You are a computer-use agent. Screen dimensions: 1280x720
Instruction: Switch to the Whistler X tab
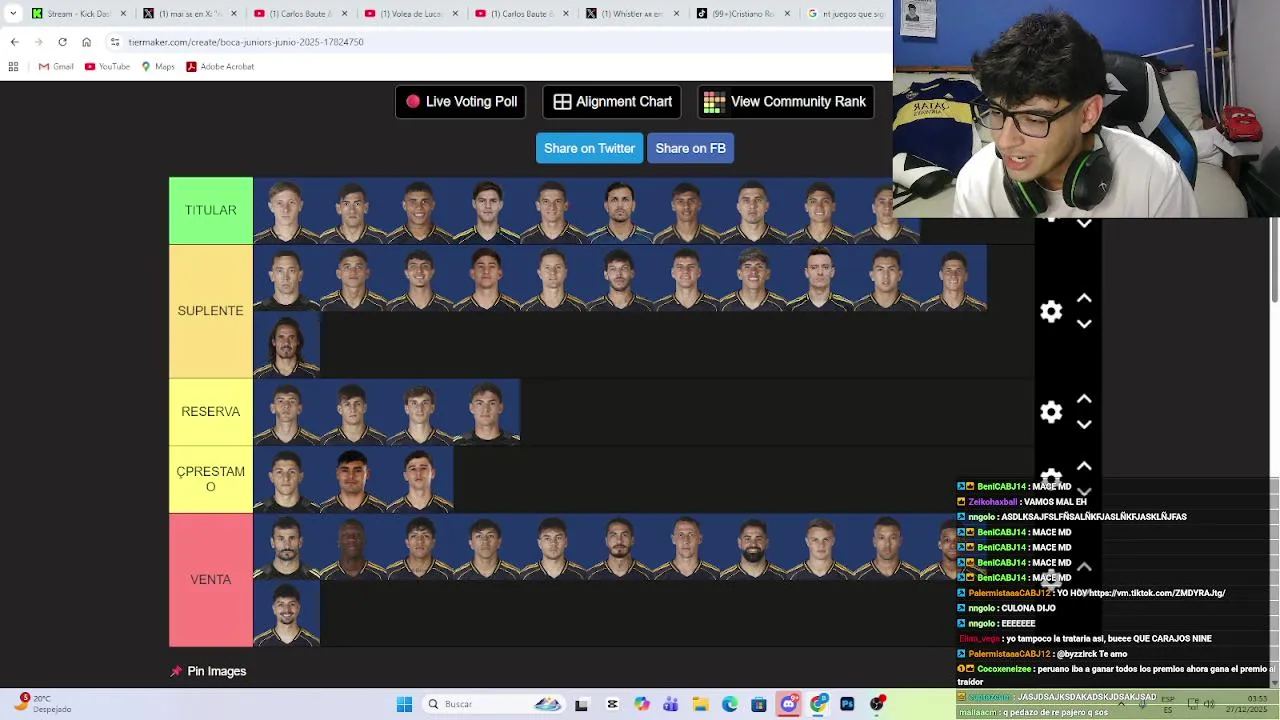tap(630, 14)
